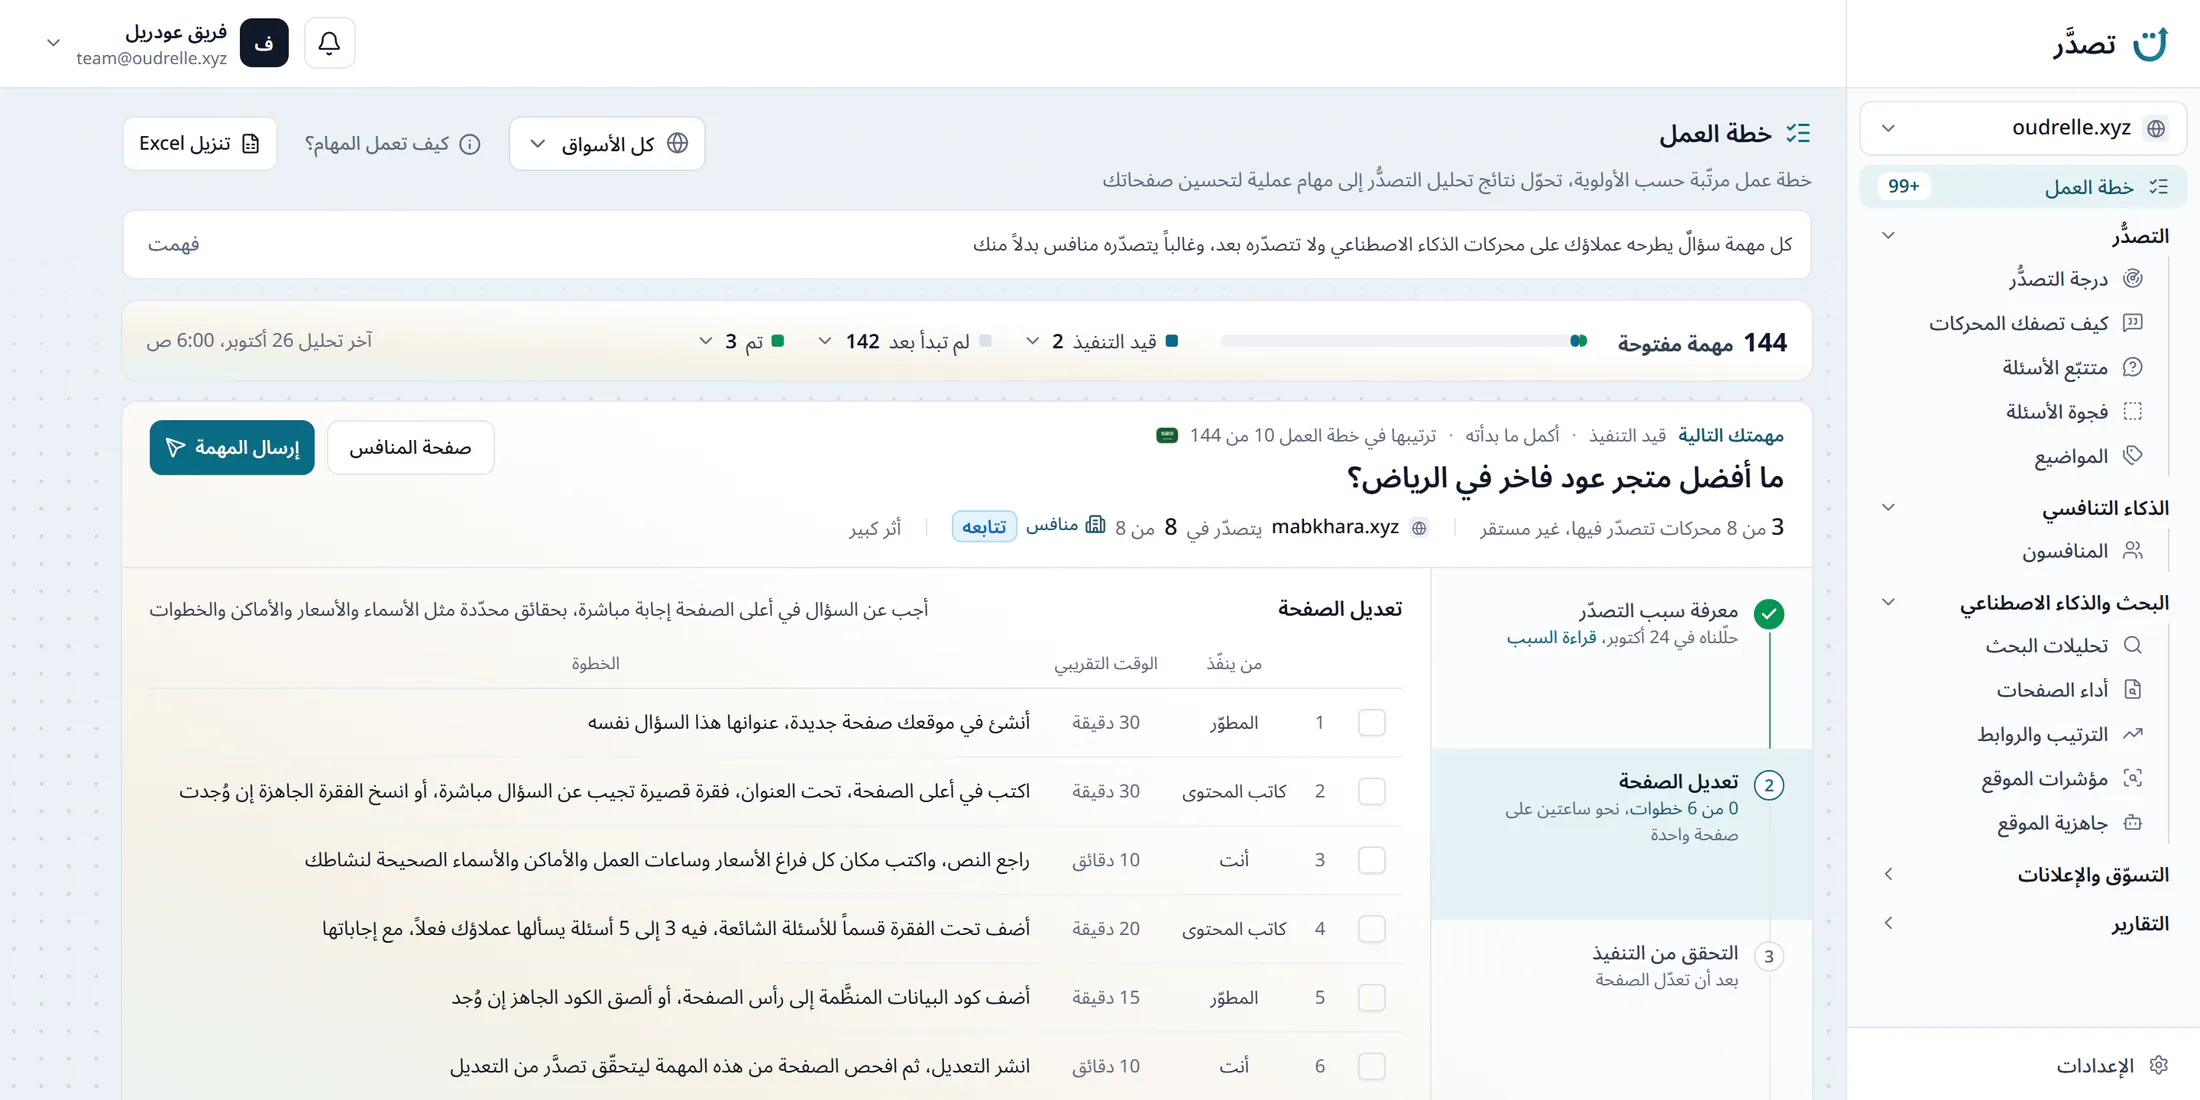
Task: Click the متتبّع الأسئلة question icon
Action: coord(2132,367)
